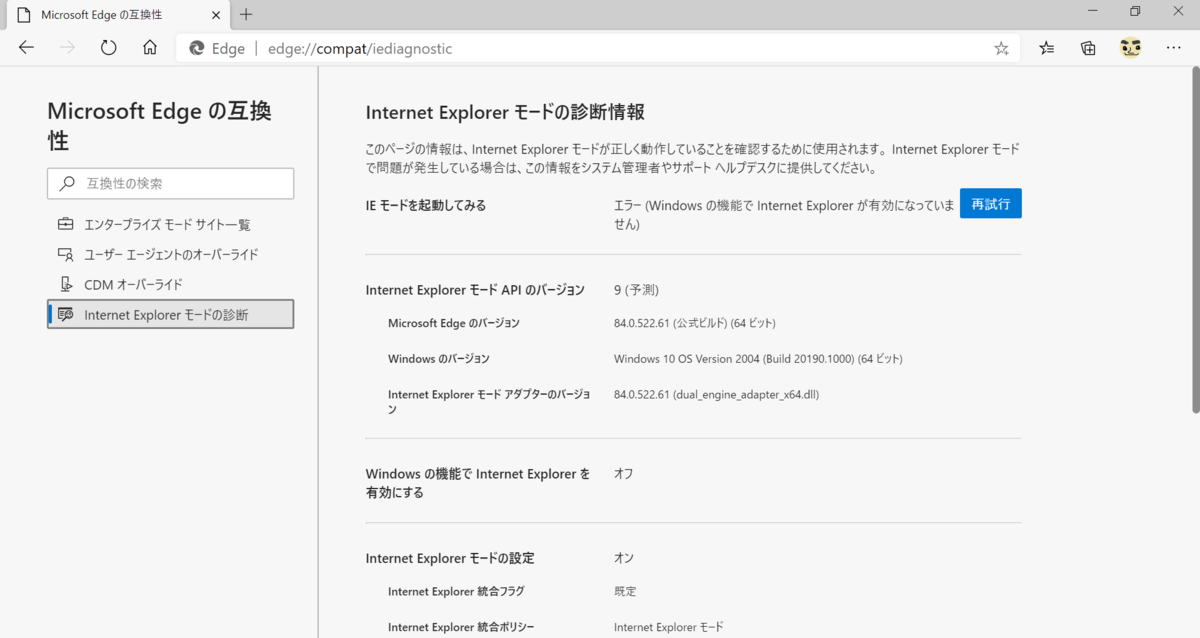Click the 既定 value

(x=625, y=591)
